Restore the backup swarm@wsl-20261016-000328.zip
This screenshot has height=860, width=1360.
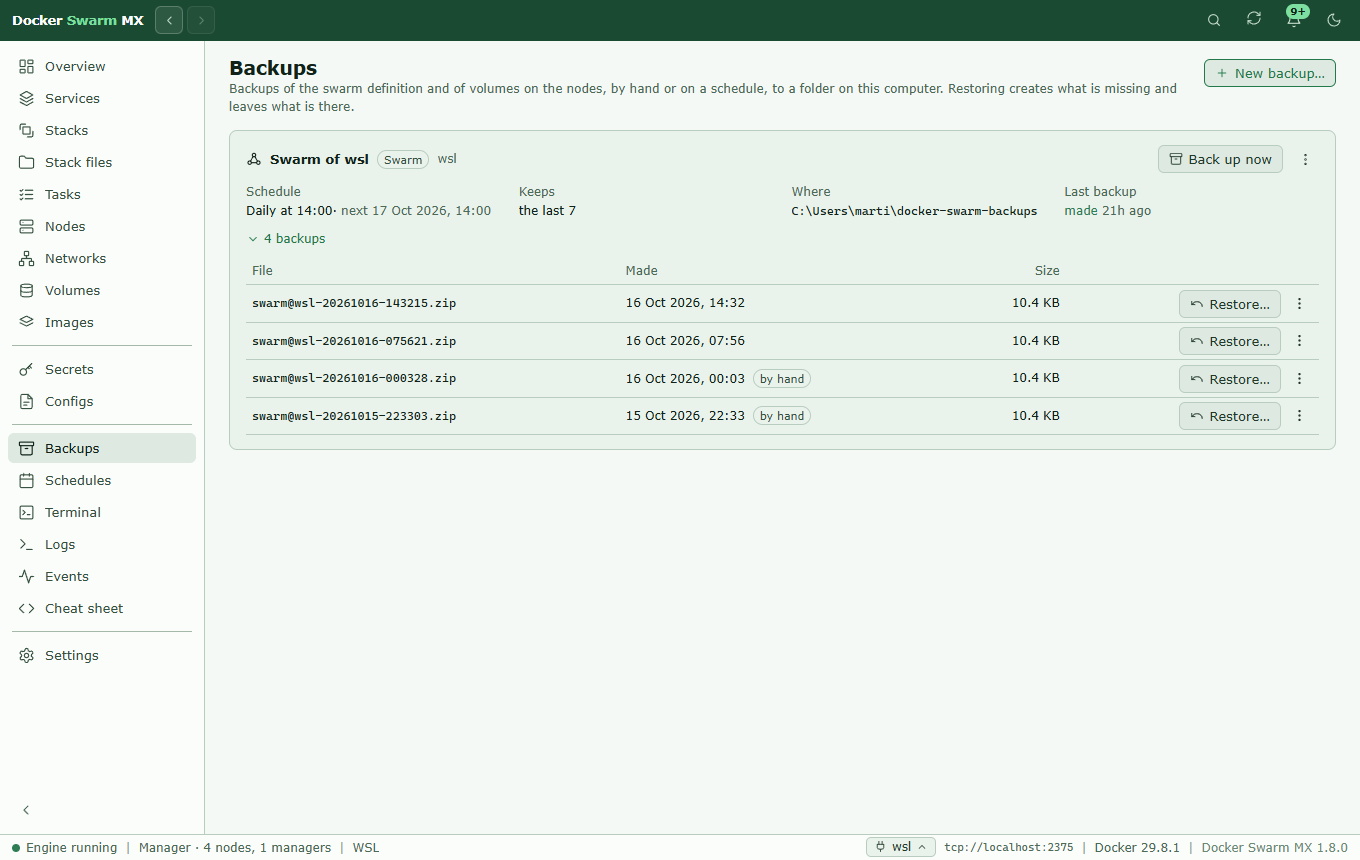1230,379
